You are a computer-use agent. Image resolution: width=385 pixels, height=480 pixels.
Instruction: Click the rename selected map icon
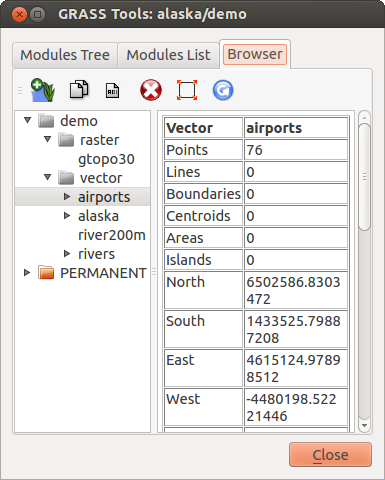[112, 90]
